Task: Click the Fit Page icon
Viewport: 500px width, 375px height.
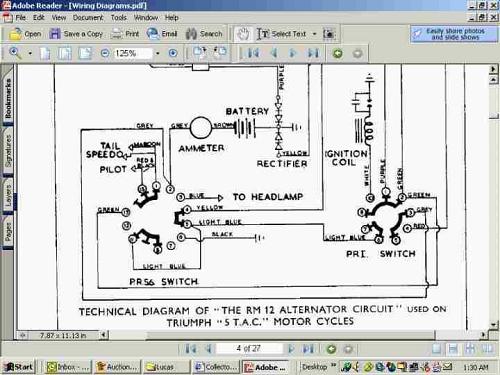Action: [x=65, y=53]
